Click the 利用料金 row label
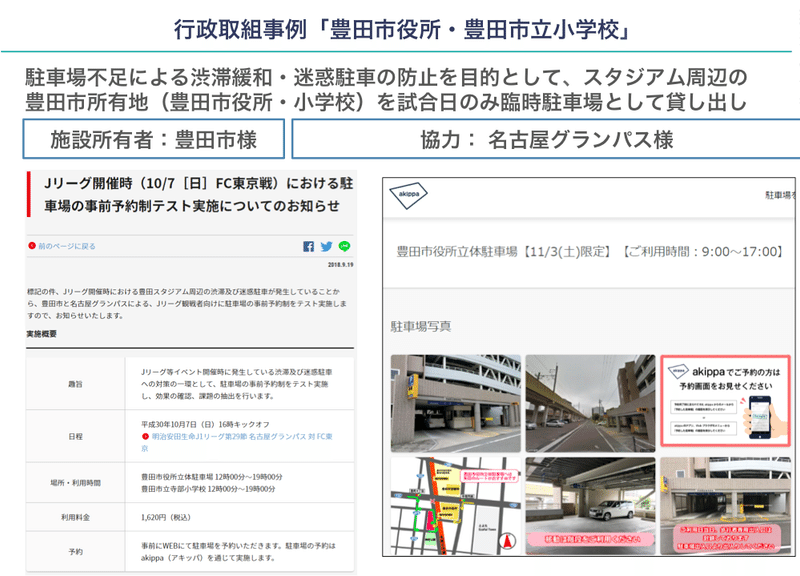Viewport: 800px width, 576px height. tap(76, 517)
